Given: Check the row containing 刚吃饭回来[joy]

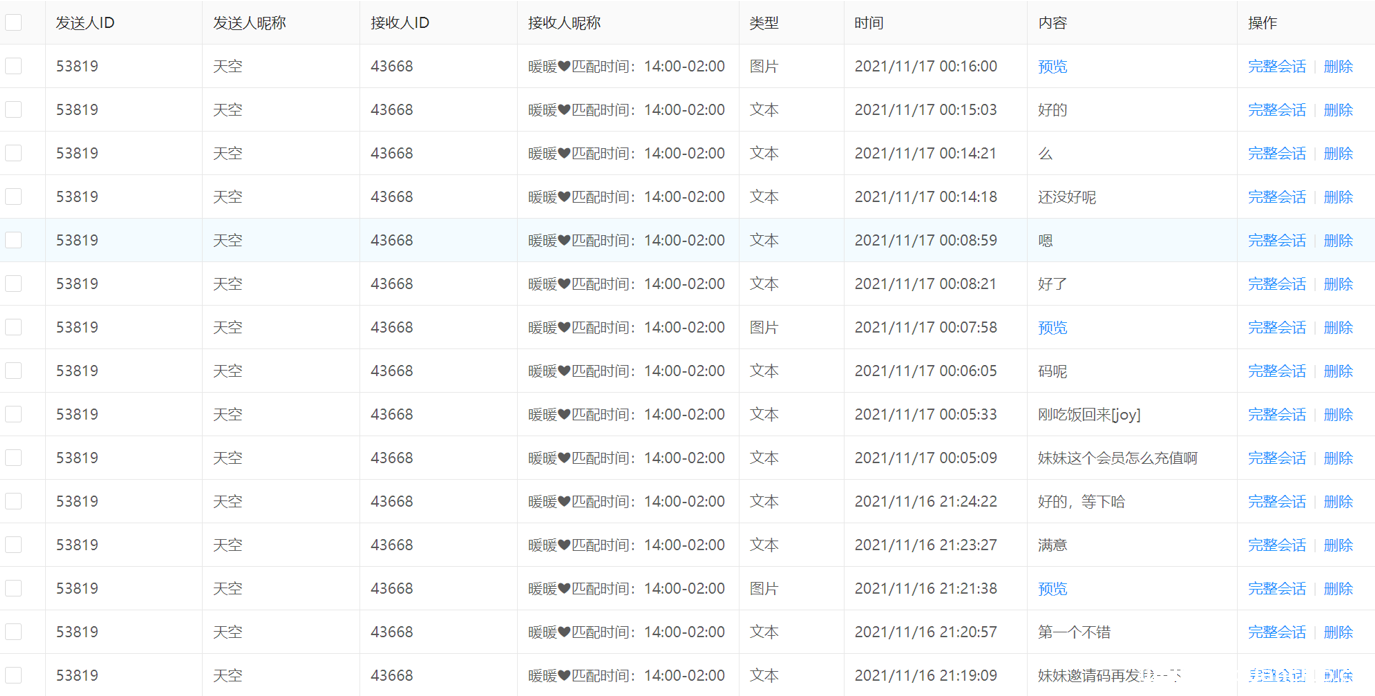Looking at the screenshot, I should pos(14,414).
